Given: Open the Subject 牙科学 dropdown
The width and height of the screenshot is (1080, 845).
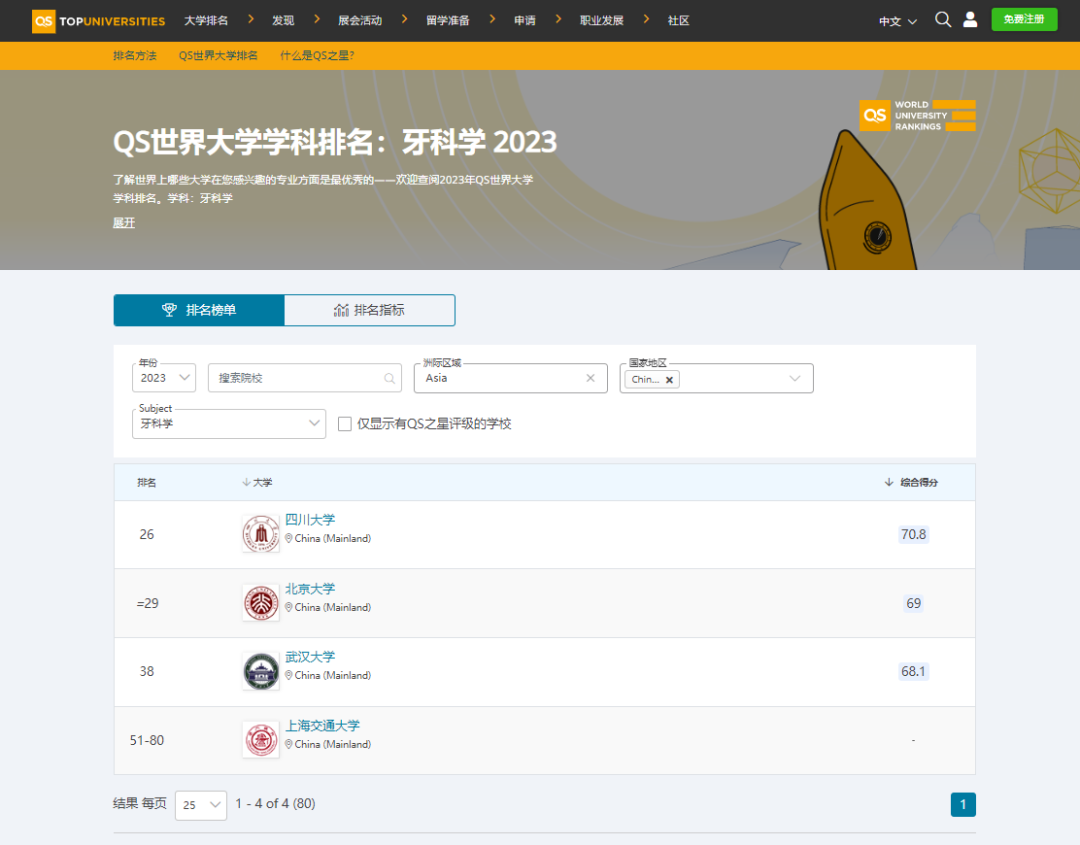Looking at the screenshot, I should point(229,424).
